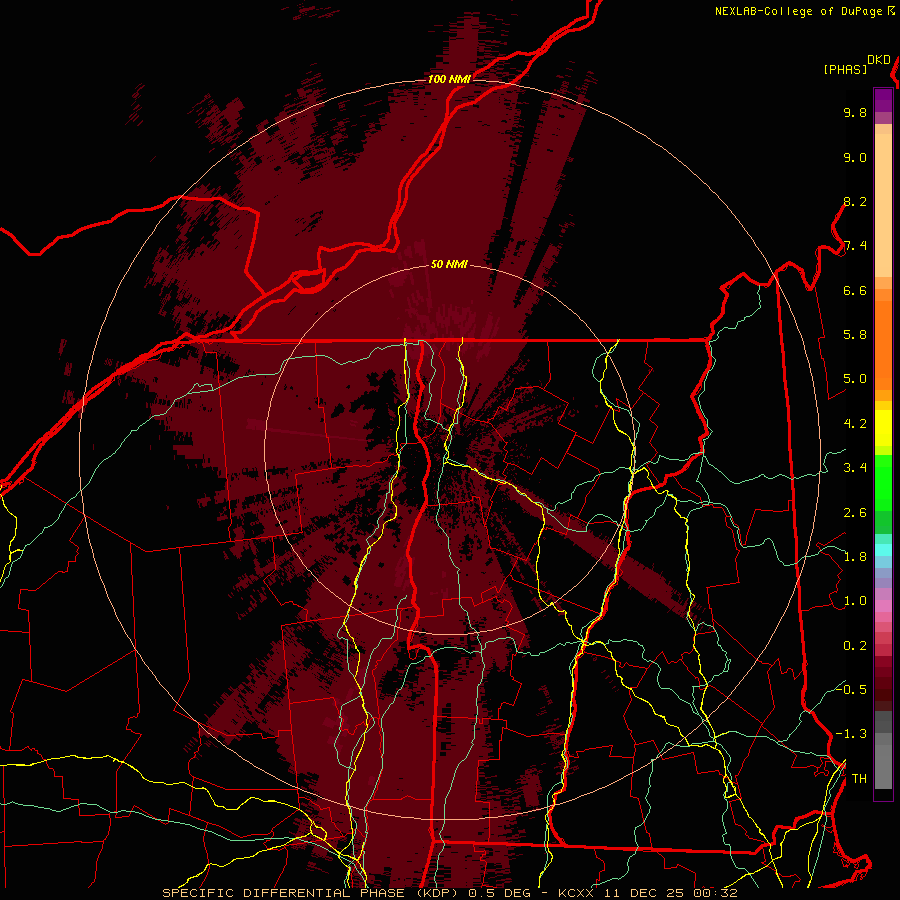
Task: Pick the peach segment of the color bar
Action: tap(883, 201)
